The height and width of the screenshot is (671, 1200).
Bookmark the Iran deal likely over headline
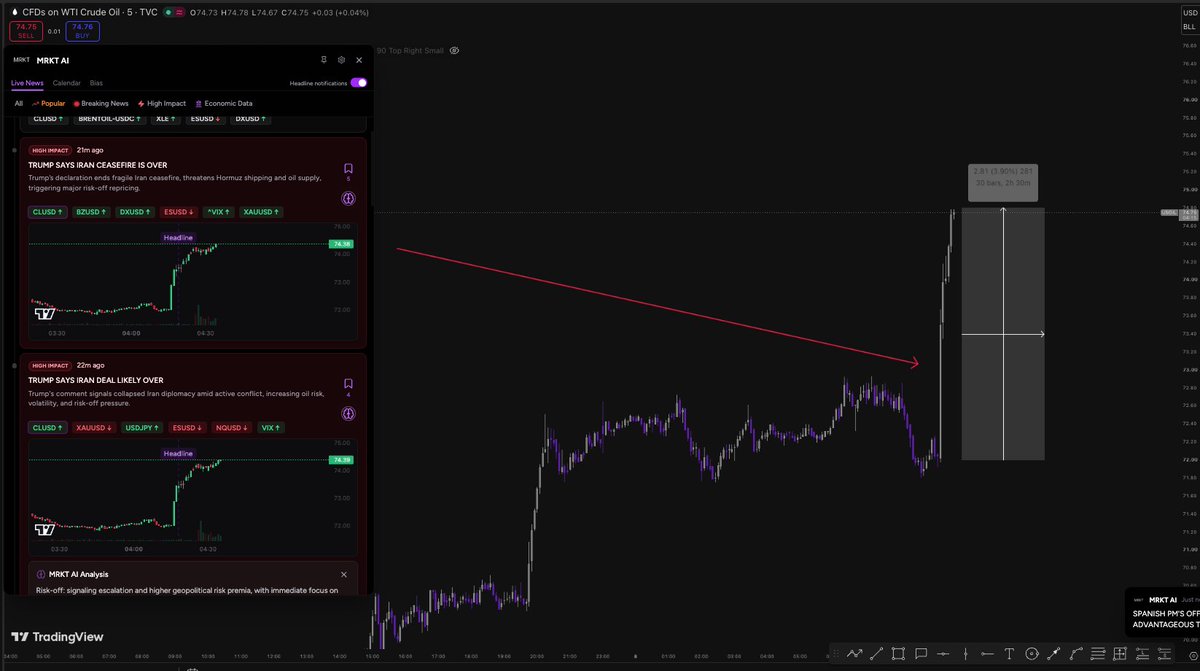coord(348,383)
